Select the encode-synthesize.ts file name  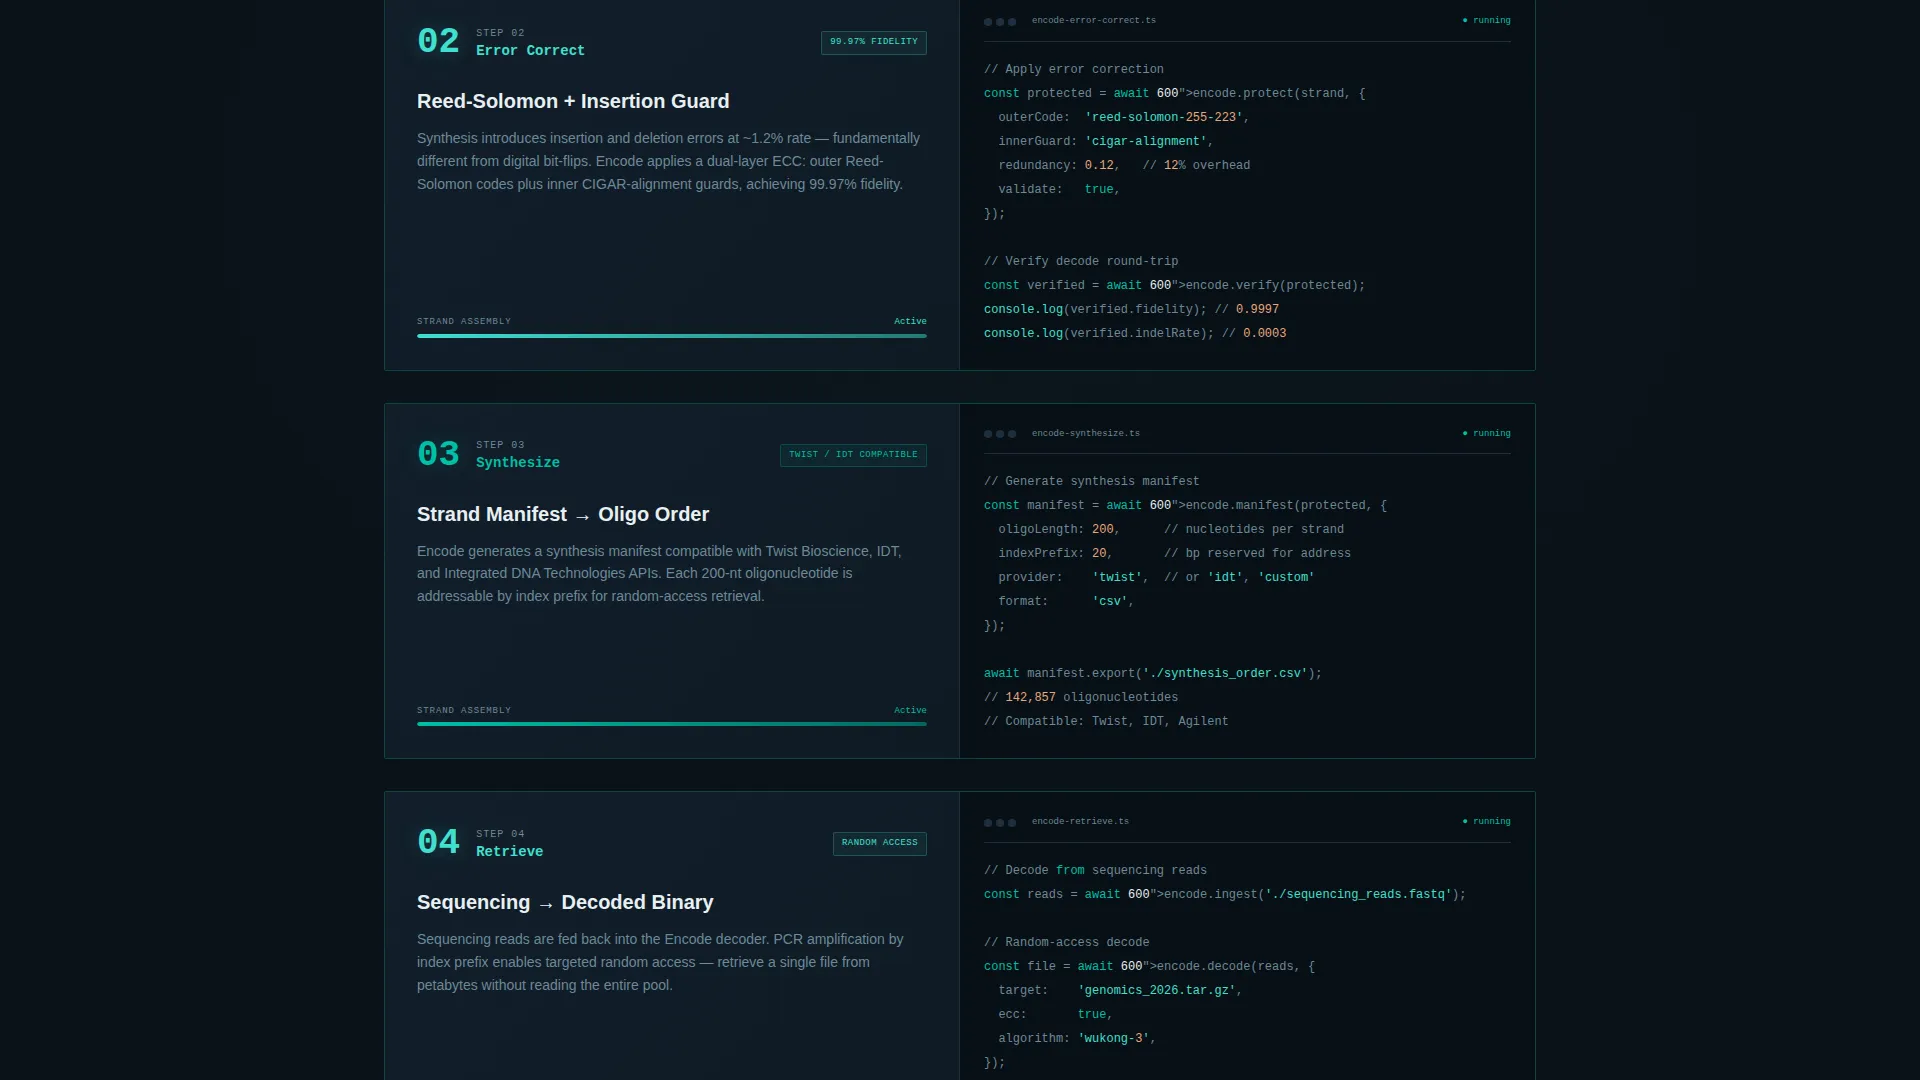(1085, 434)
